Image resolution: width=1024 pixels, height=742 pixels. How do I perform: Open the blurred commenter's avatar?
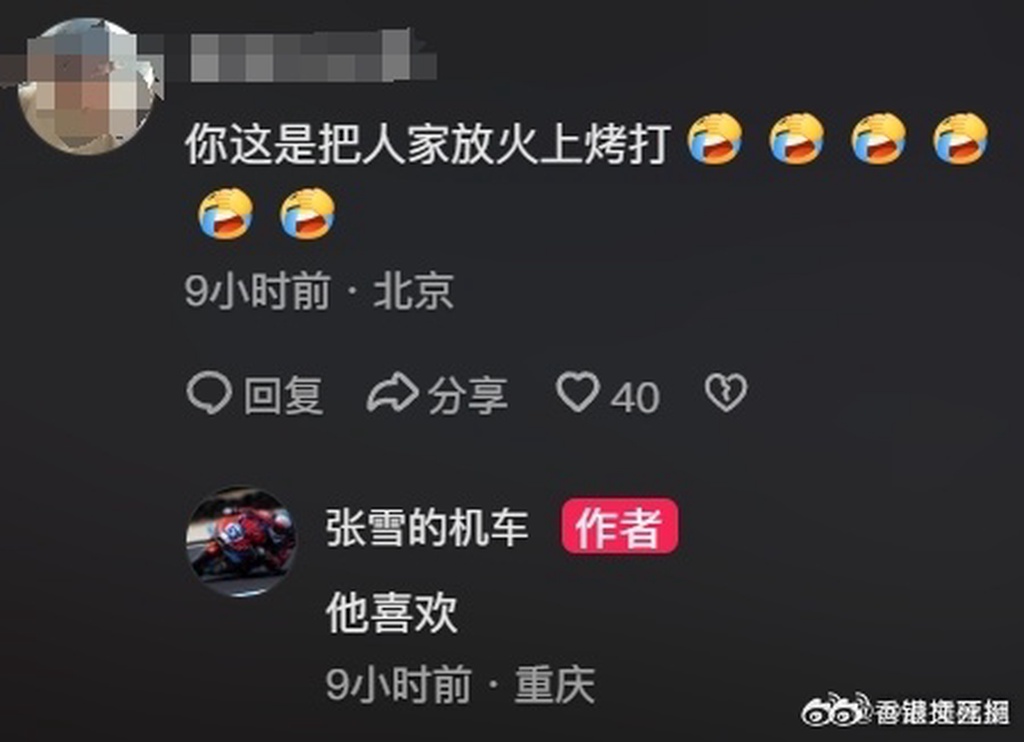pyautogui.click(x=86, y=86)
